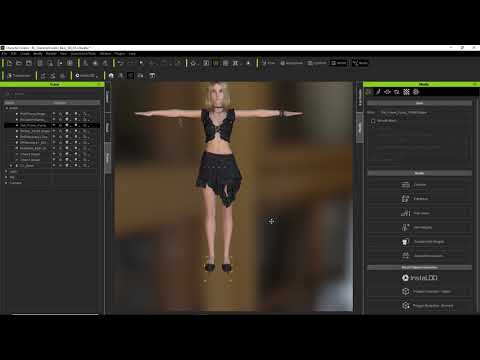Viewport: 480px width, 360px height.
Task: Open the checkerboard tab icon in Modify panel
Action: (406, 92)
